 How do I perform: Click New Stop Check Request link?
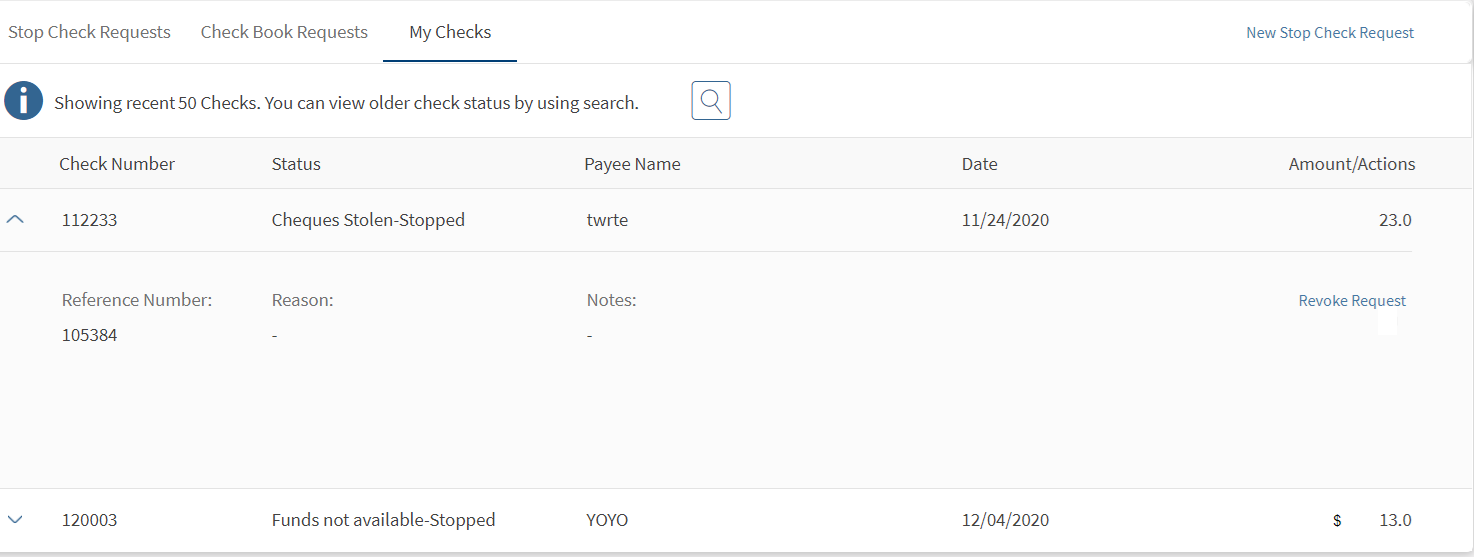click(1329, 33)
